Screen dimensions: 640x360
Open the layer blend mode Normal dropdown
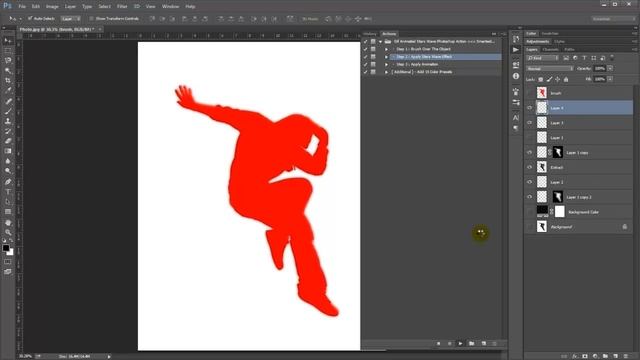tap(549, 69)
